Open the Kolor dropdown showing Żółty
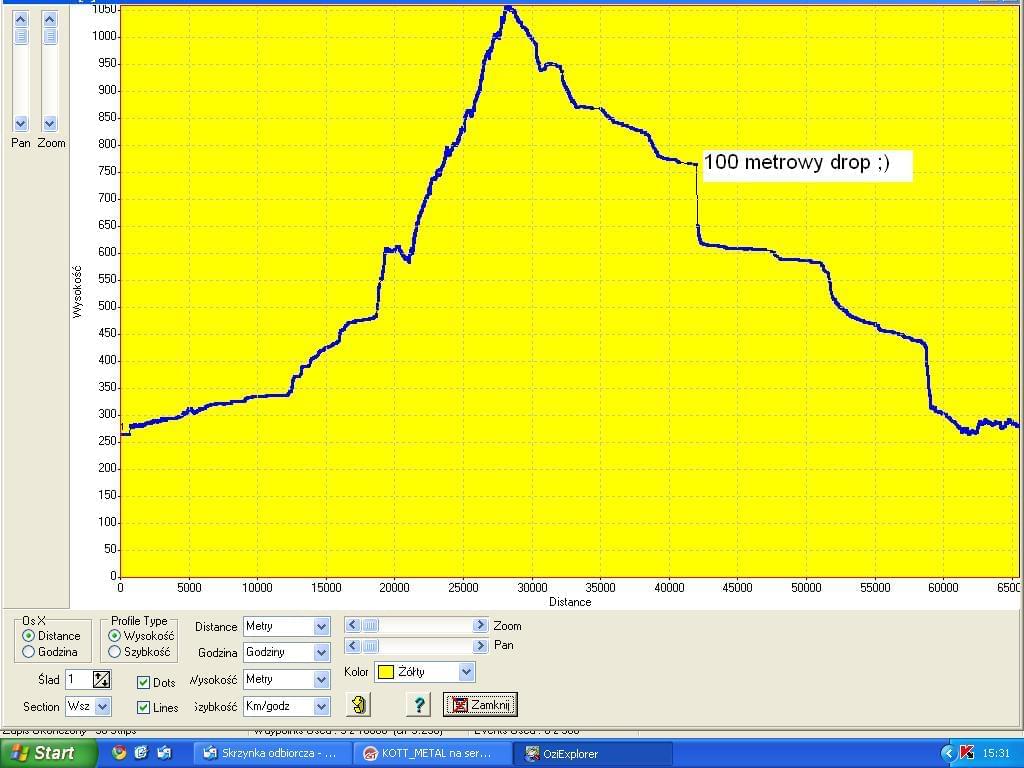The height and width of the screenshot is (768, 1024). 465,672
